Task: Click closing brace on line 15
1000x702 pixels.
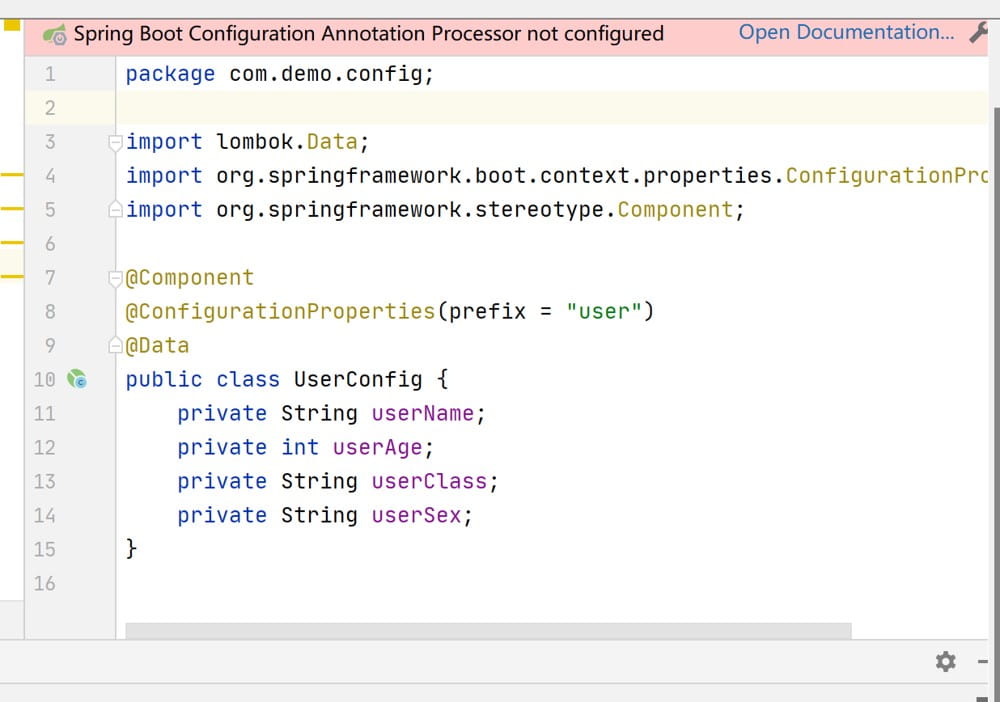Action: [131, 548]
